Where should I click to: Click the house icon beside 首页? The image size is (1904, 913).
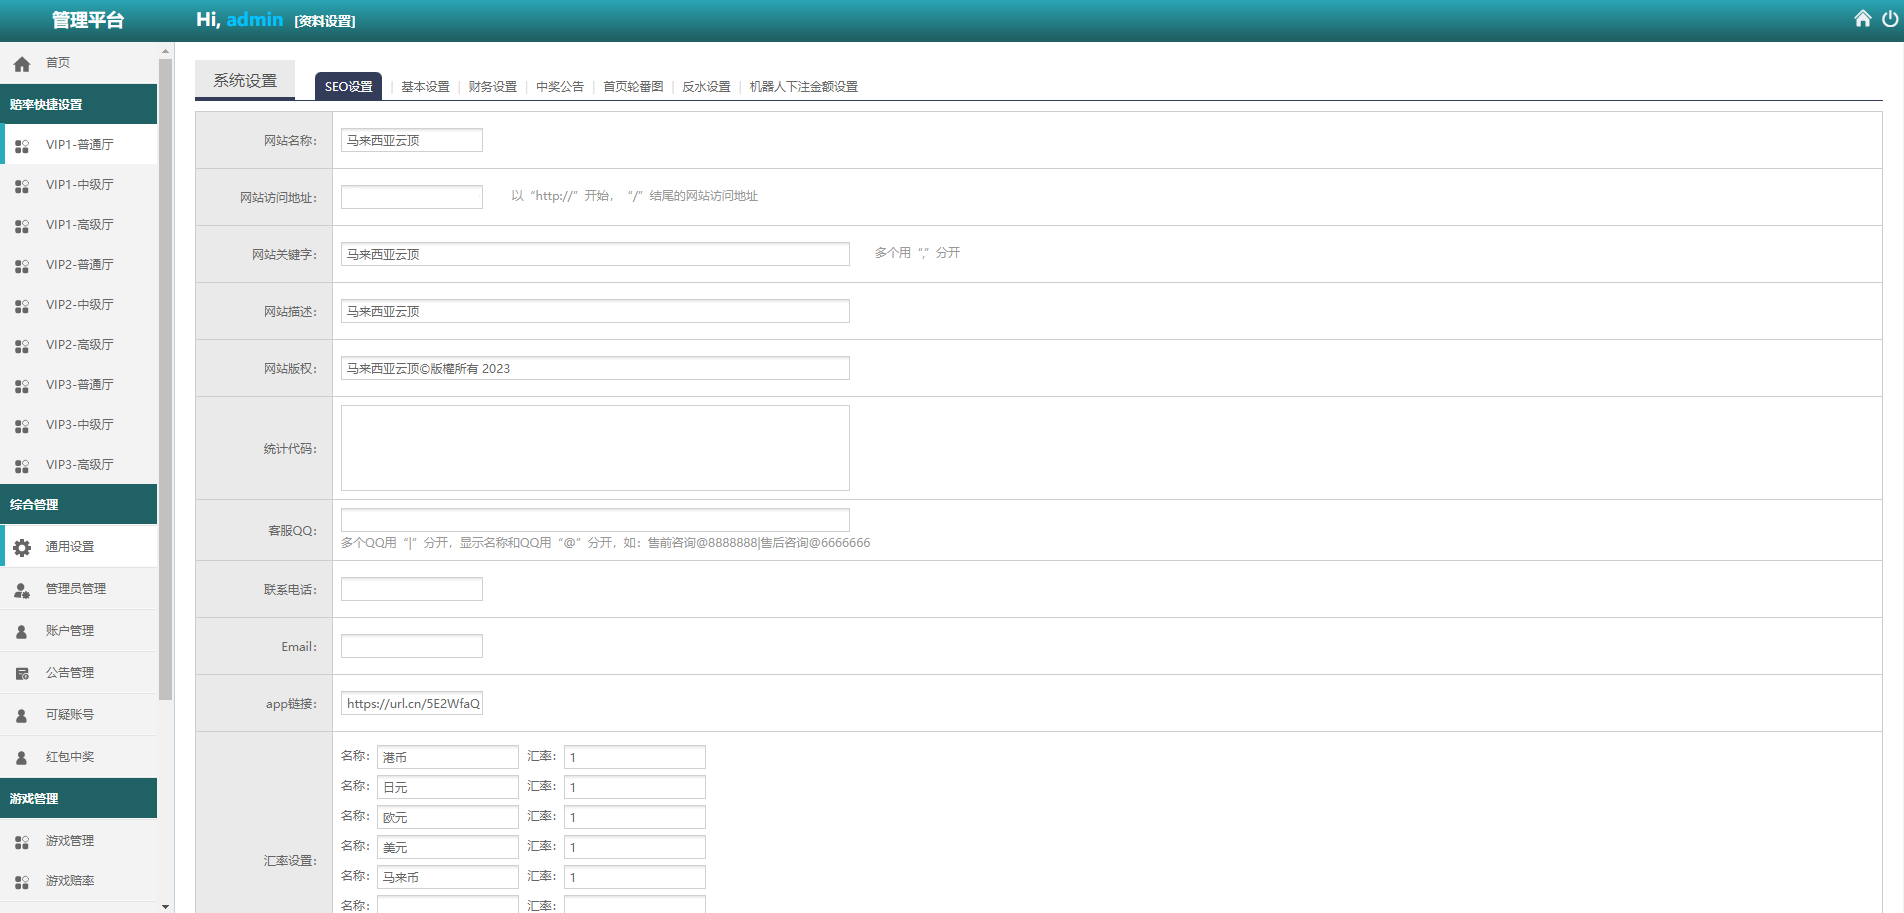coord(22,64)
